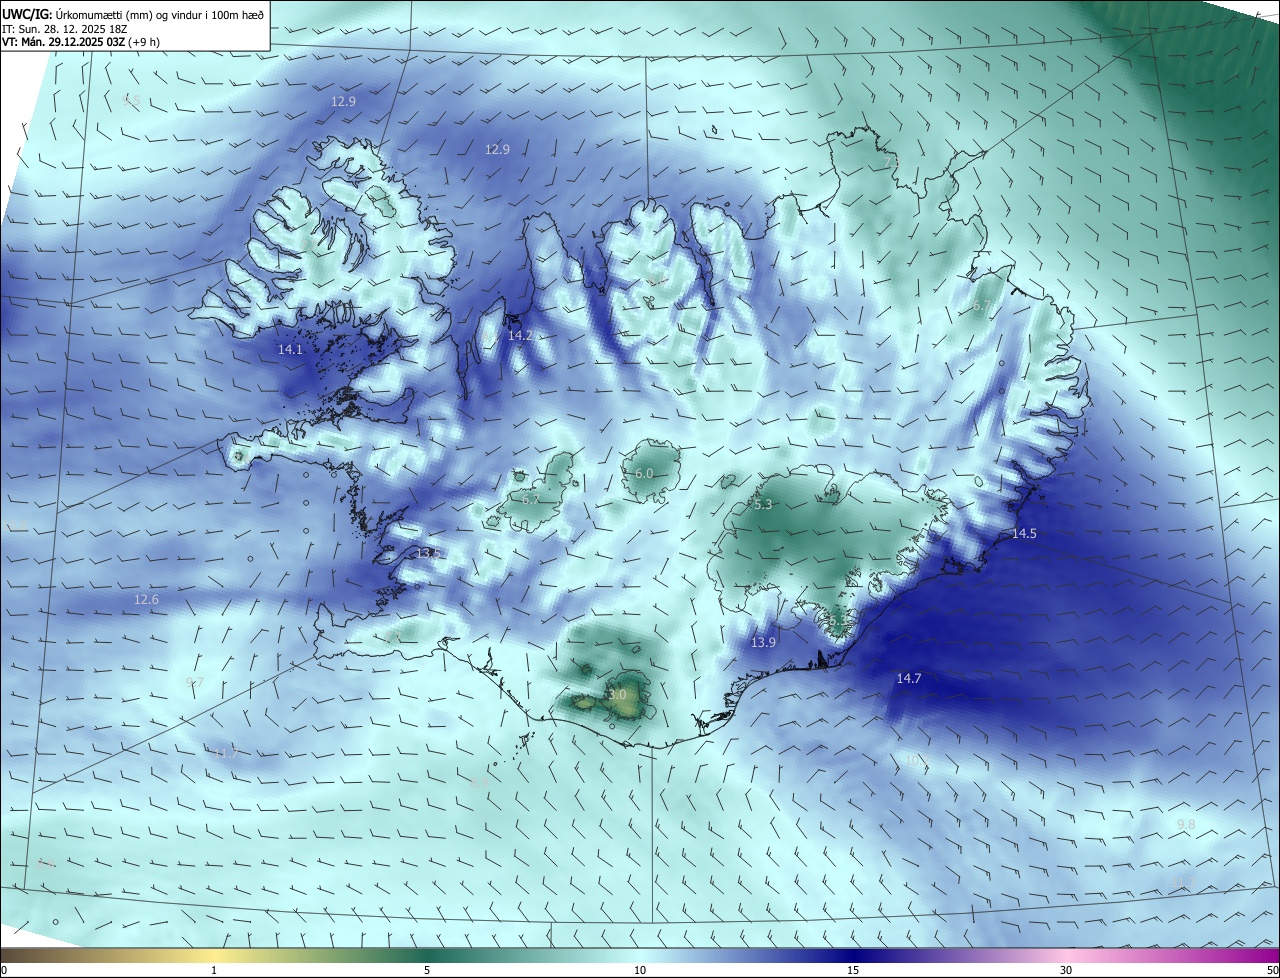Click the 6.0 value on the glacier

(644, 473)
